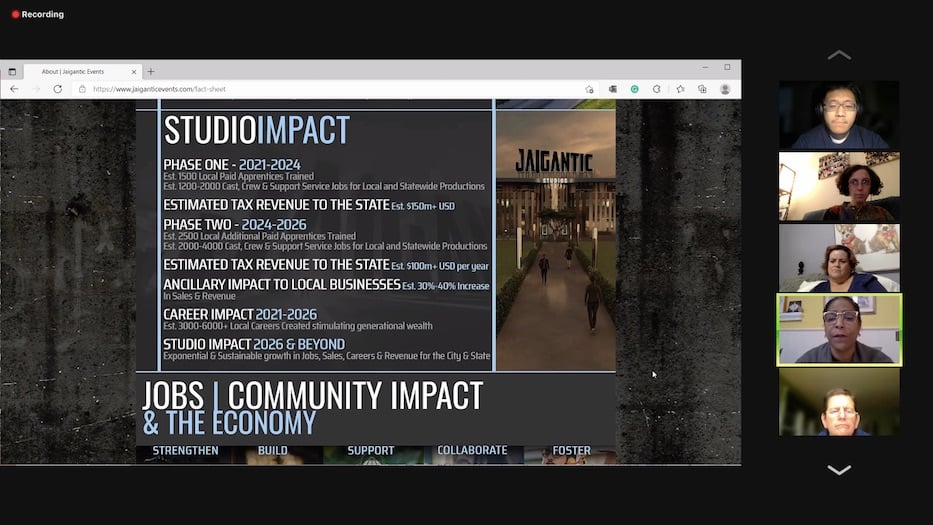Click the browser refresh-style extension icon
The width and height of the screenshot is (933, 525).
pyautogui.click(x=656, y=89)
